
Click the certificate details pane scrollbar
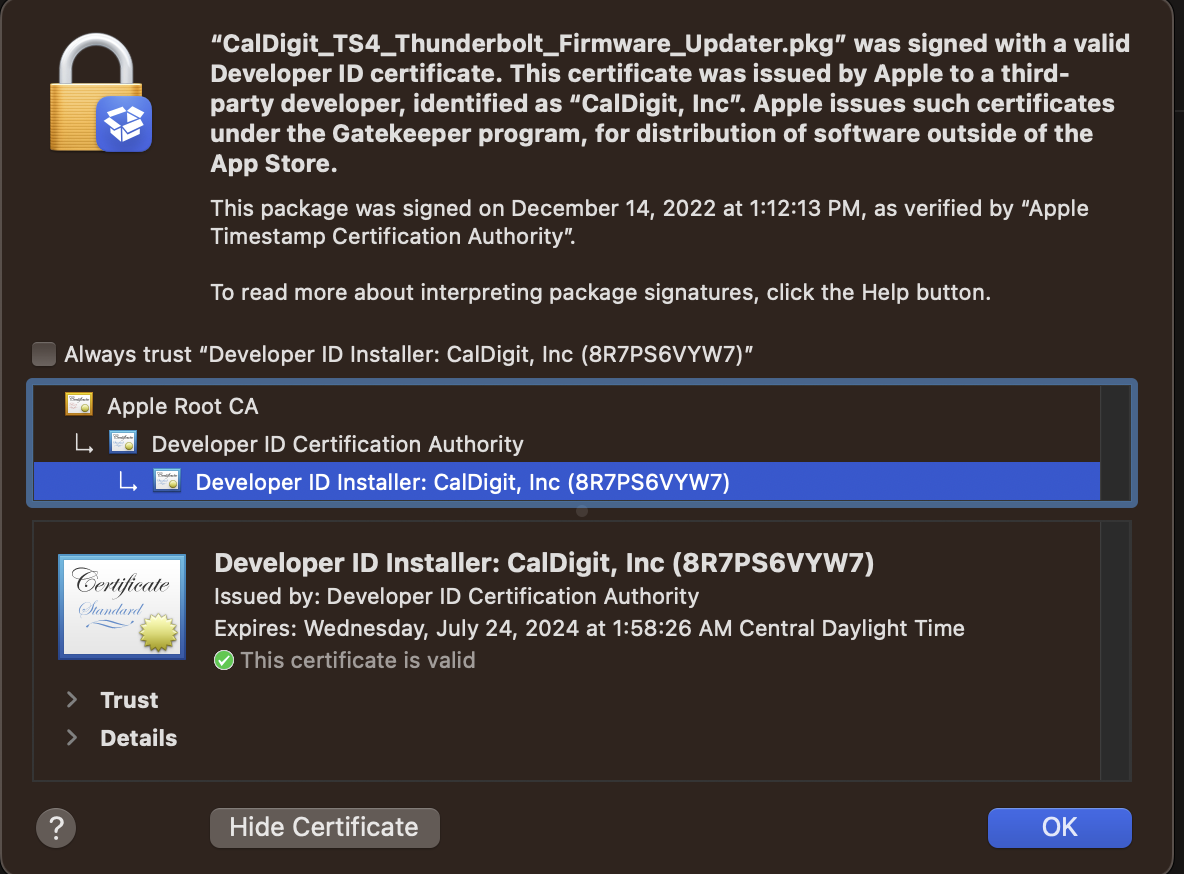coord(1115,650)
